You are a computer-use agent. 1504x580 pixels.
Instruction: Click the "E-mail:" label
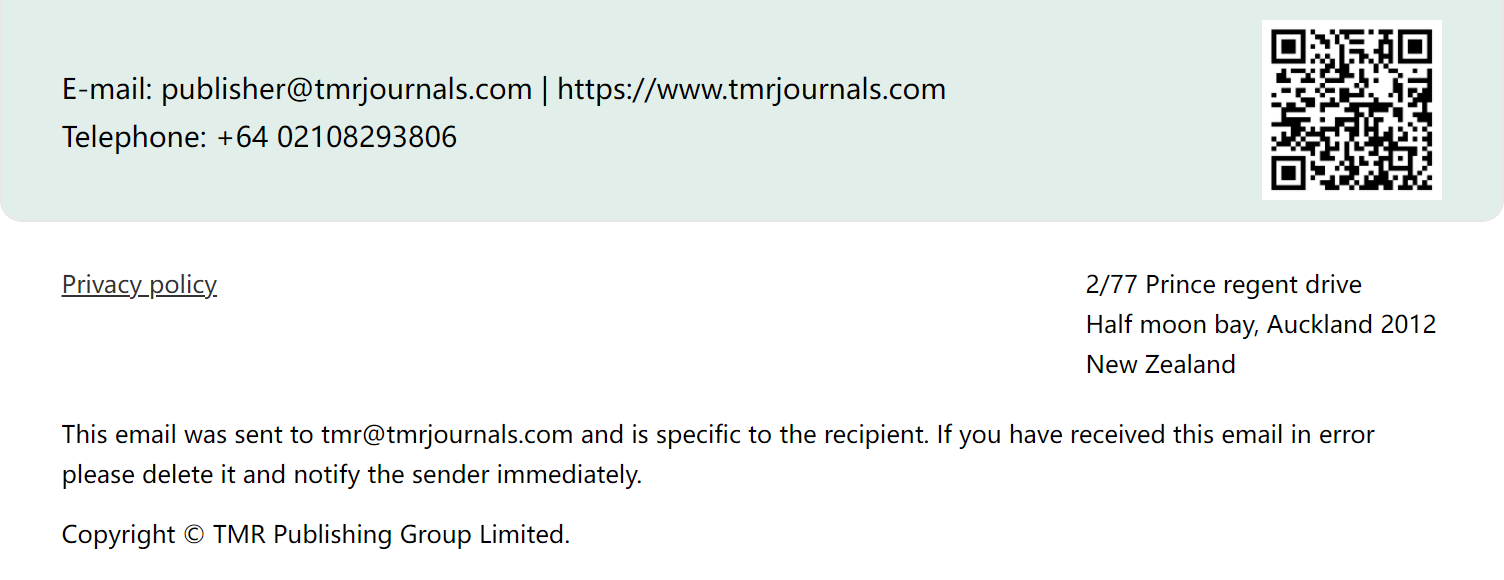(107, 90)
